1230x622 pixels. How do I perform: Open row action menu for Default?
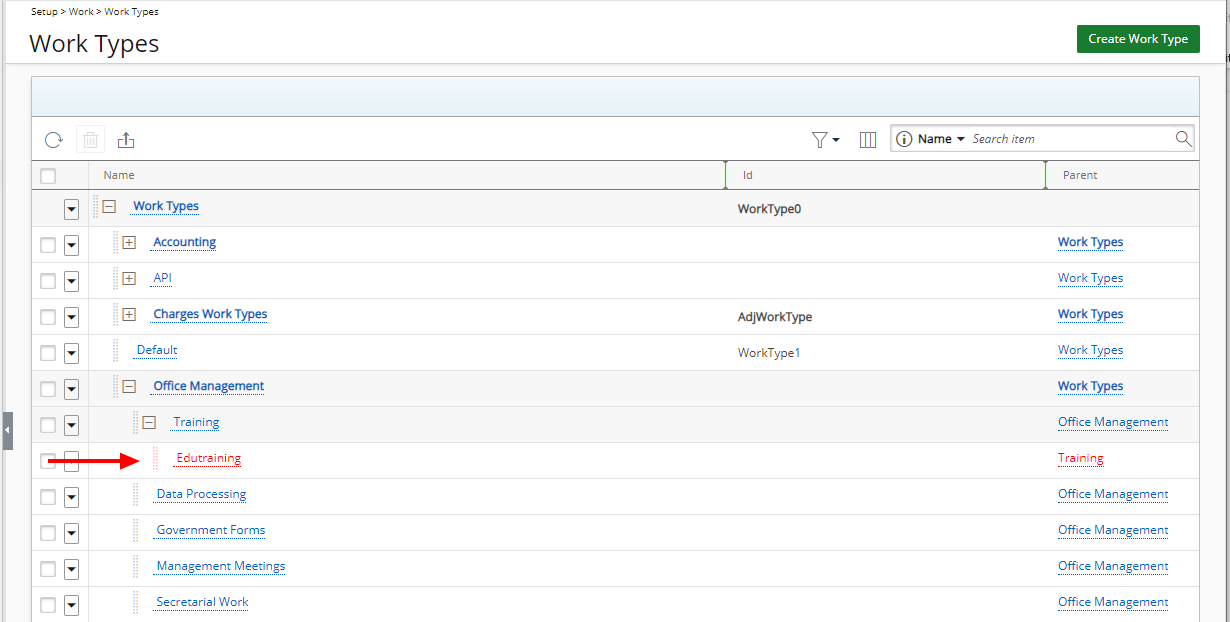[x=71, y=353]
